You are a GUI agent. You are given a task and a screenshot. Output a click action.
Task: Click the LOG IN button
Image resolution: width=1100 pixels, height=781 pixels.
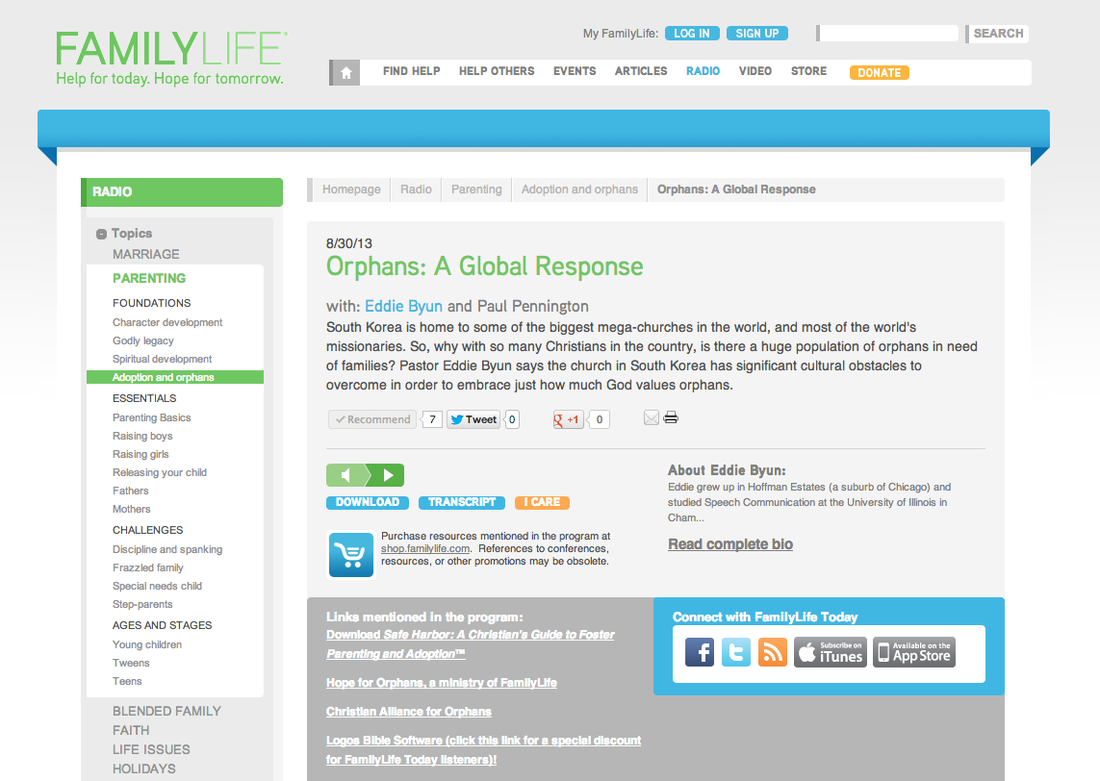tap(692, 33)
